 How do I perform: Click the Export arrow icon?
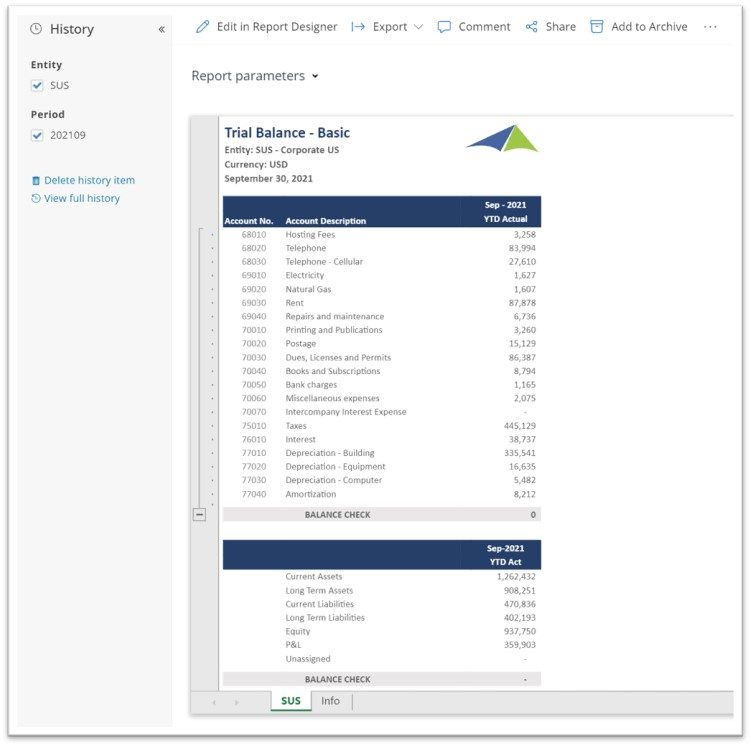click(358, 27)
